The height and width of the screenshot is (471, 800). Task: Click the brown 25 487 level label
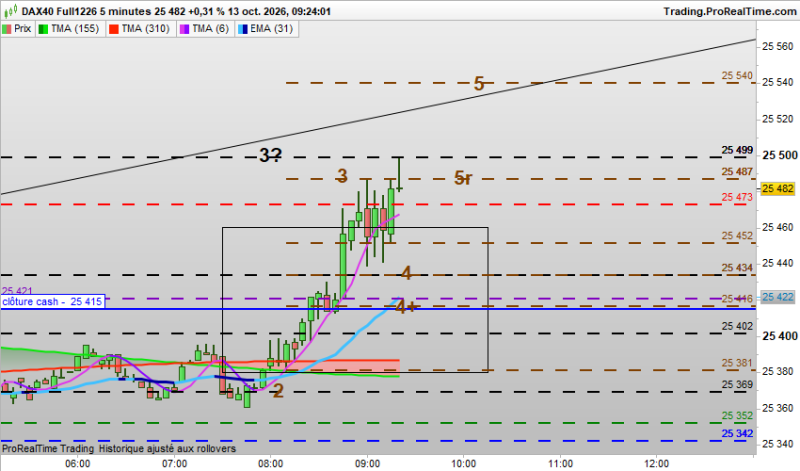tap(737, 172)
